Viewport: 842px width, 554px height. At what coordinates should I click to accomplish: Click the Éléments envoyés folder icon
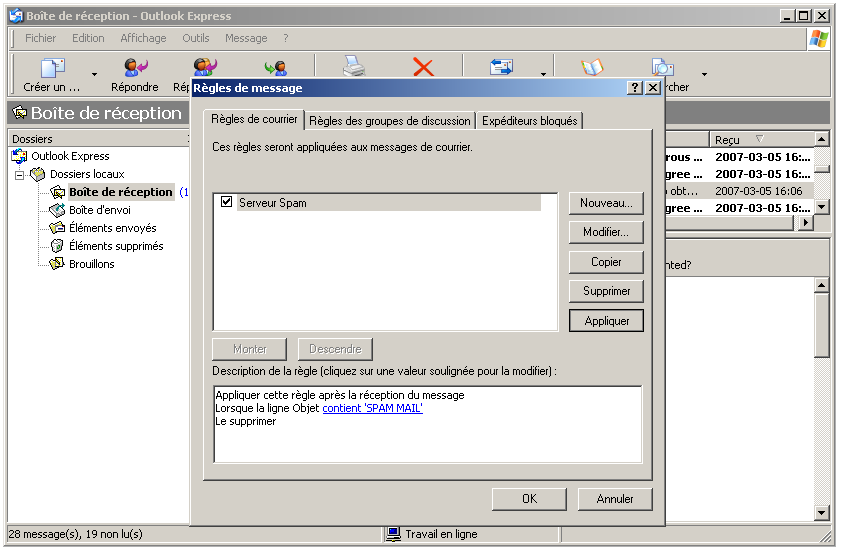57,228
